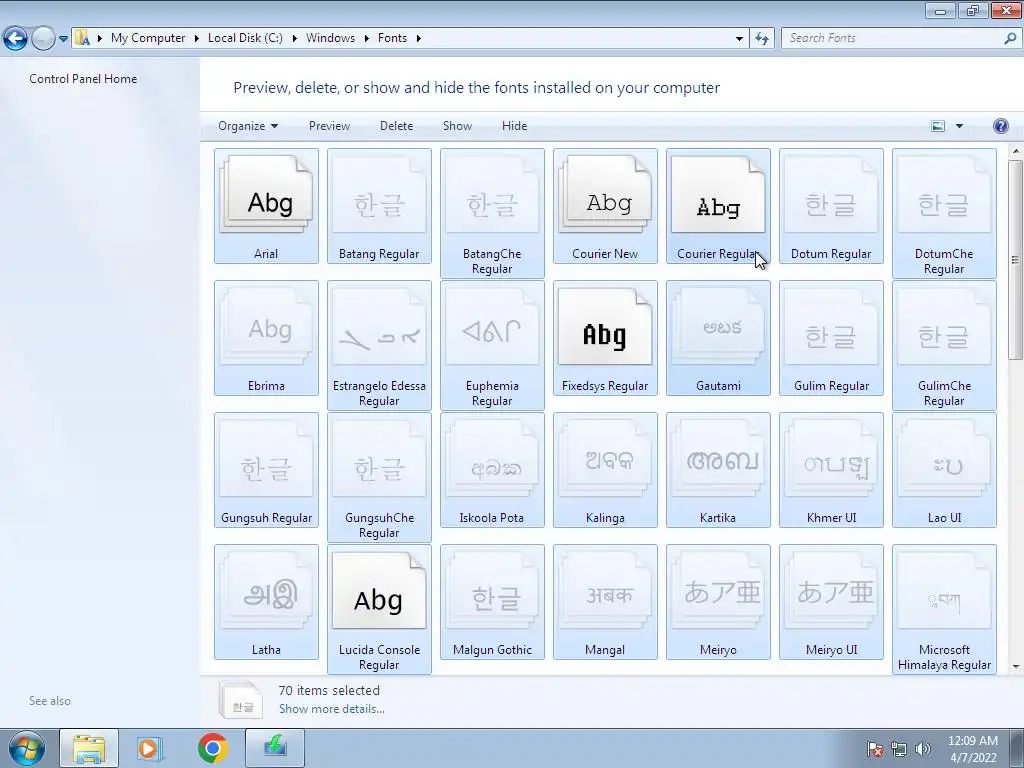Viewport: 1024px width, 768px height.
Task: Select Microsoft Himalaya Regular font
Action: pos(944,609)
